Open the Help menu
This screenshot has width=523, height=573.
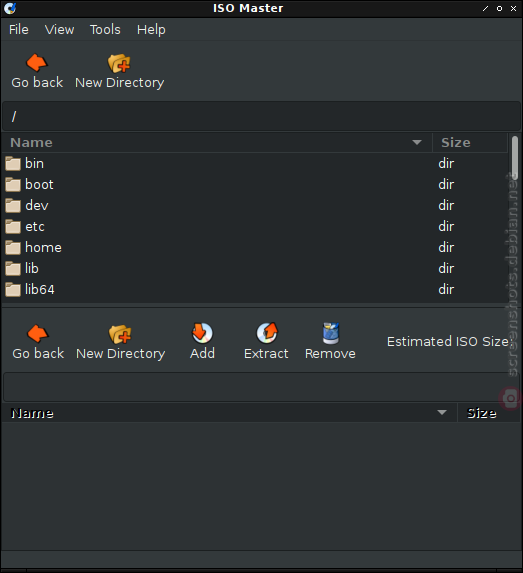click(x=151, y=30)
